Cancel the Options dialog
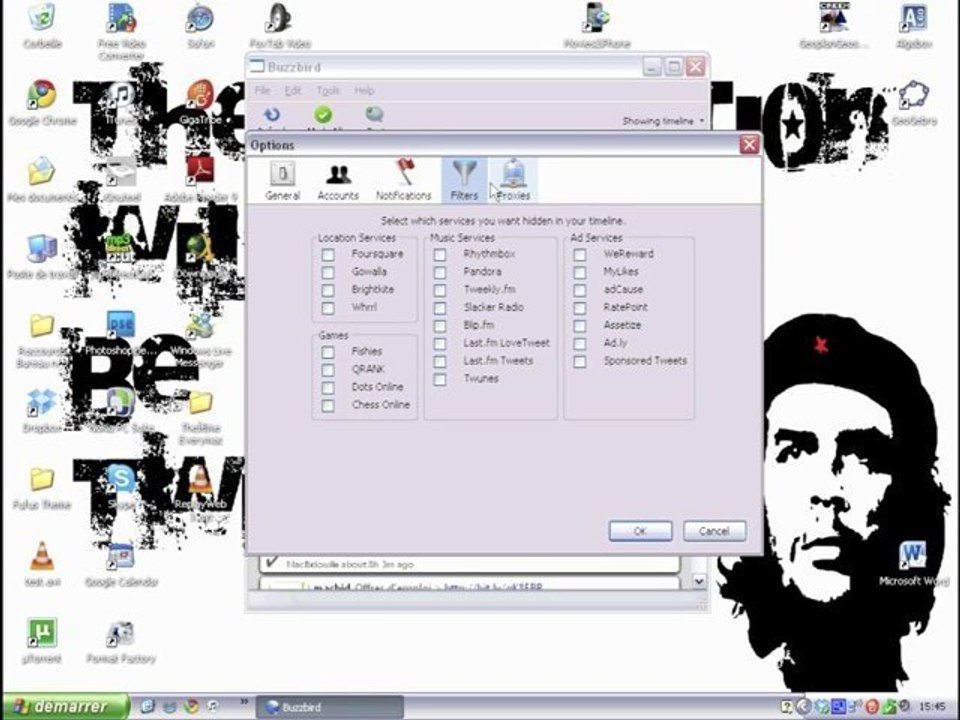This screenshot has width=960, height=720. coord(714,531)
